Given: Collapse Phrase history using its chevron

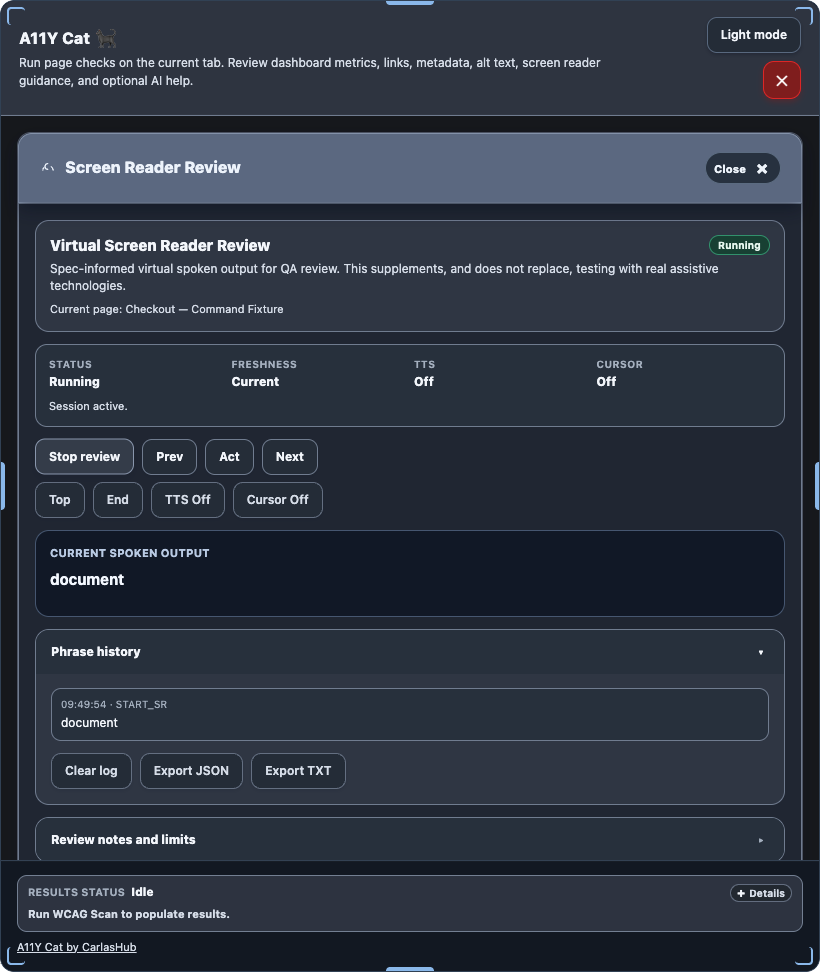Looking at the screenshot, I should [761, 651].
